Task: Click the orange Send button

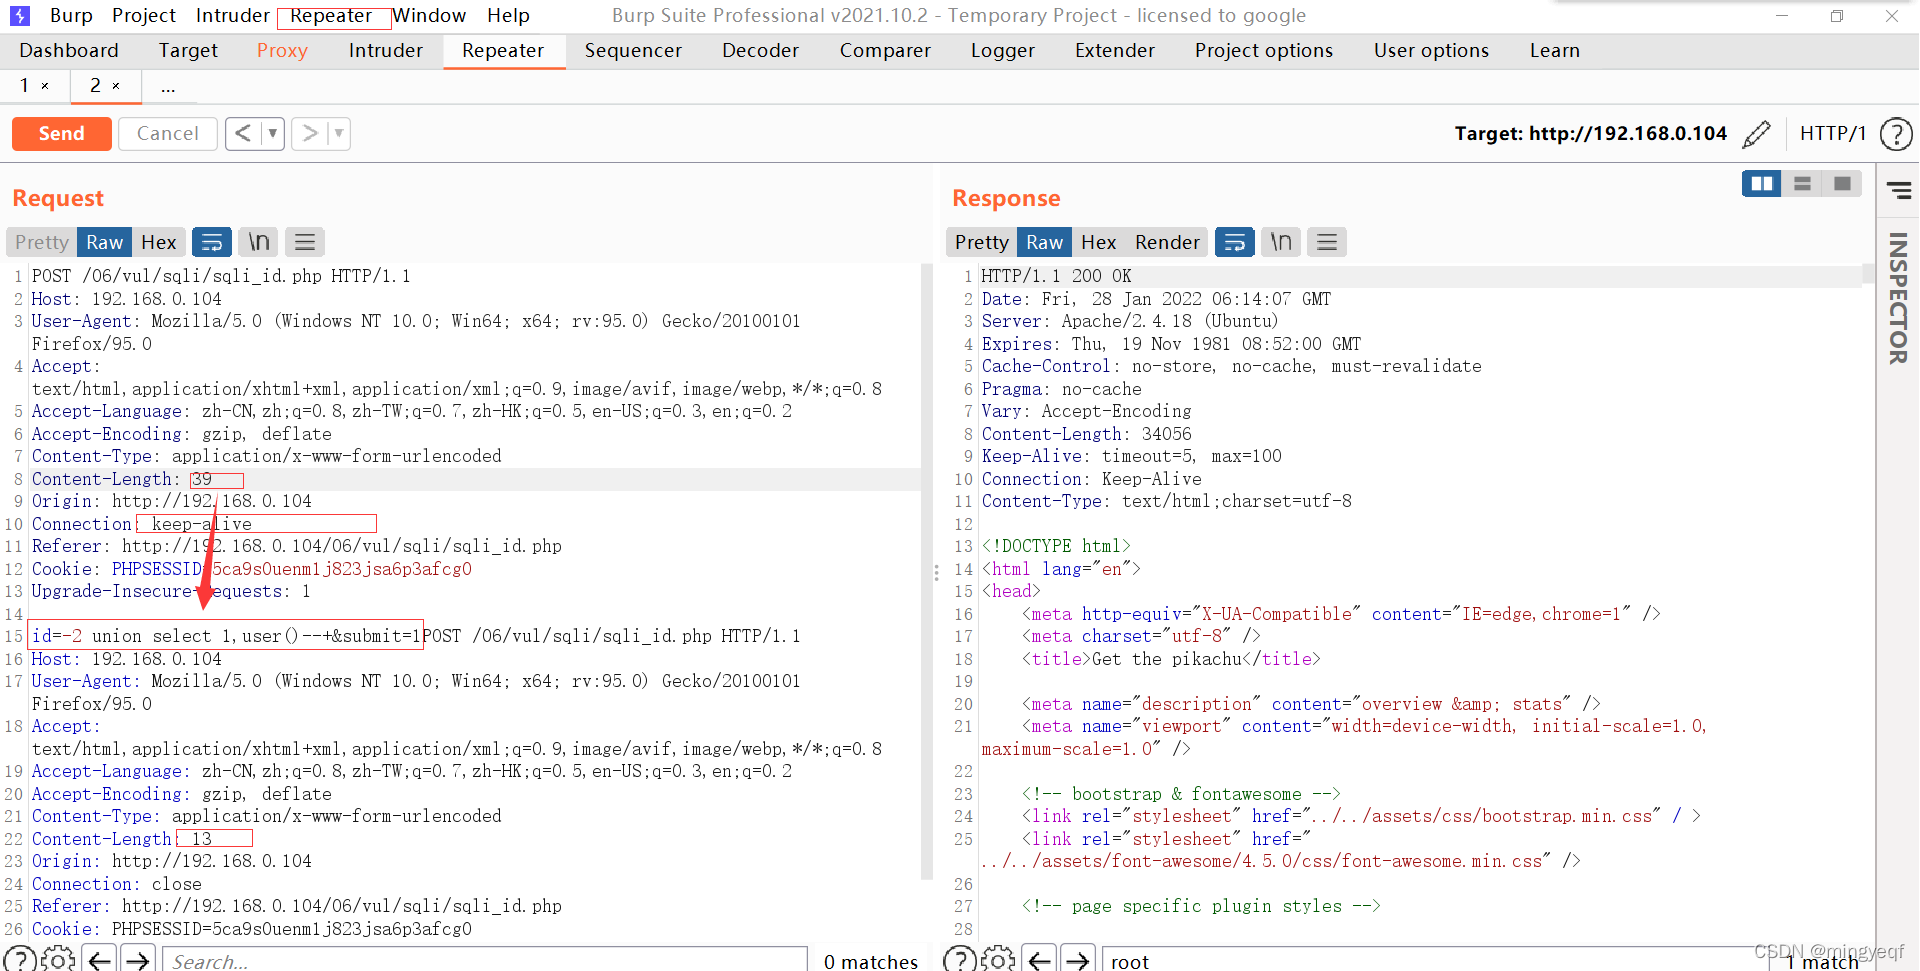Action: coord(61,133)
